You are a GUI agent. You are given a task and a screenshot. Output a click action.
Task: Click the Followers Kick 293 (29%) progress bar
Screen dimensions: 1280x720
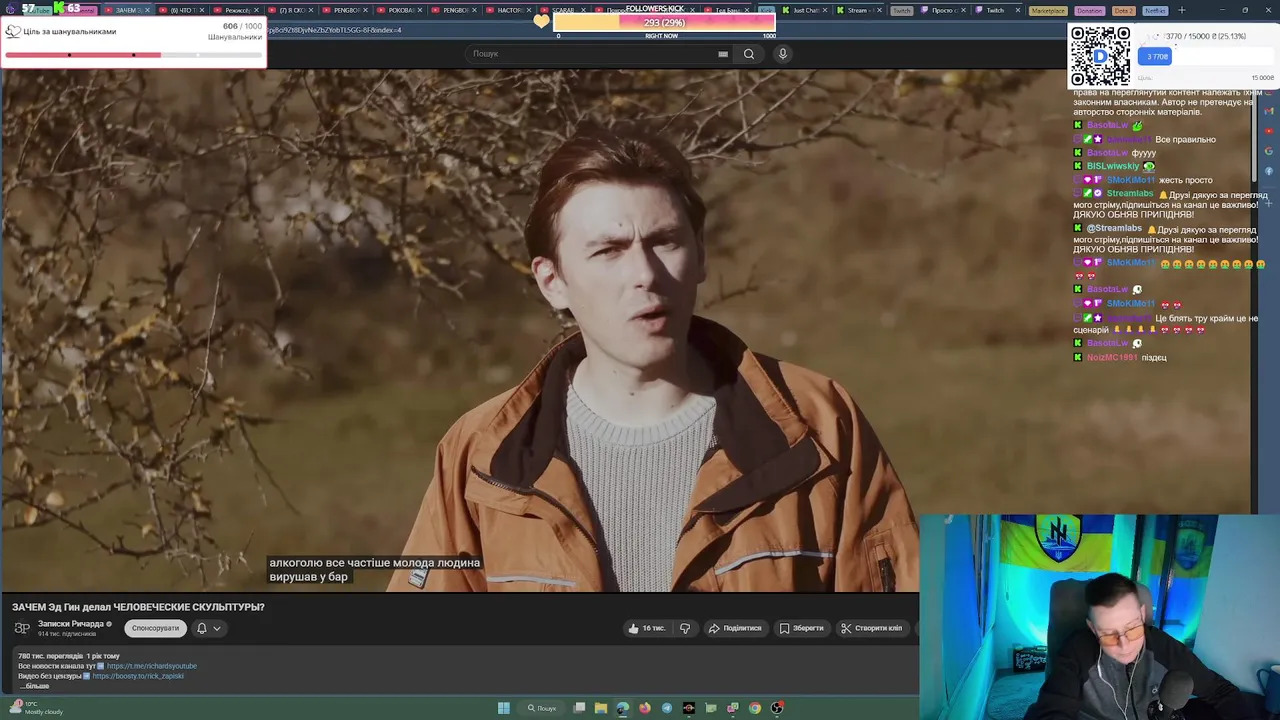664,22
